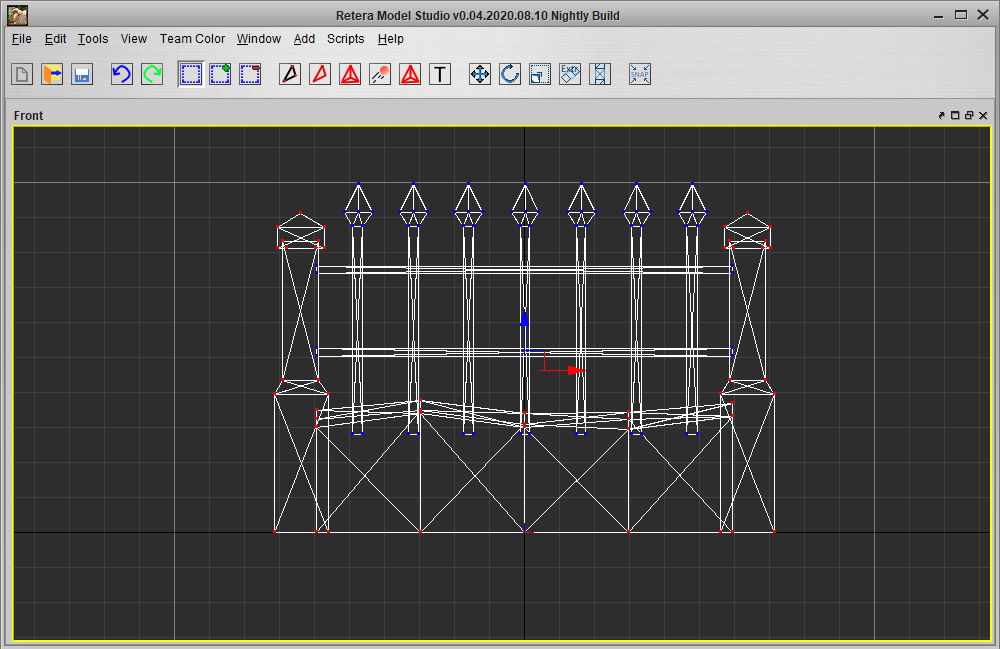Undo the last action

point(122,74)
